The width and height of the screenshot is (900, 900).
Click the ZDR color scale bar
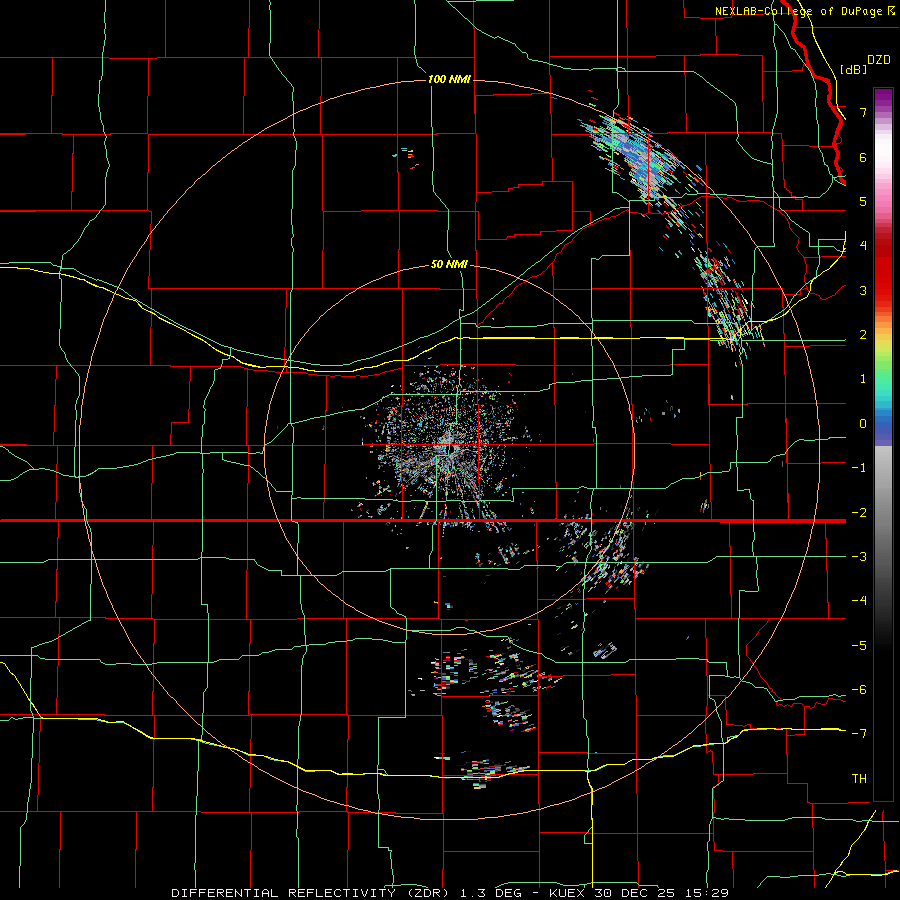pos(883,444)
